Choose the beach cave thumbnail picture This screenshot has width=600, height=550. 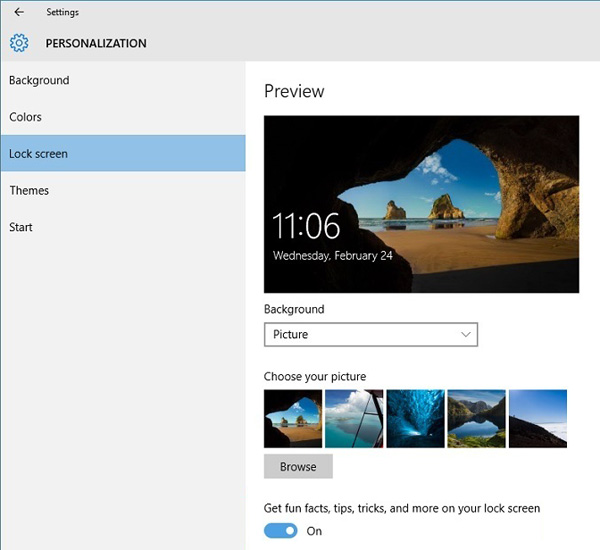tap(293, 419)
